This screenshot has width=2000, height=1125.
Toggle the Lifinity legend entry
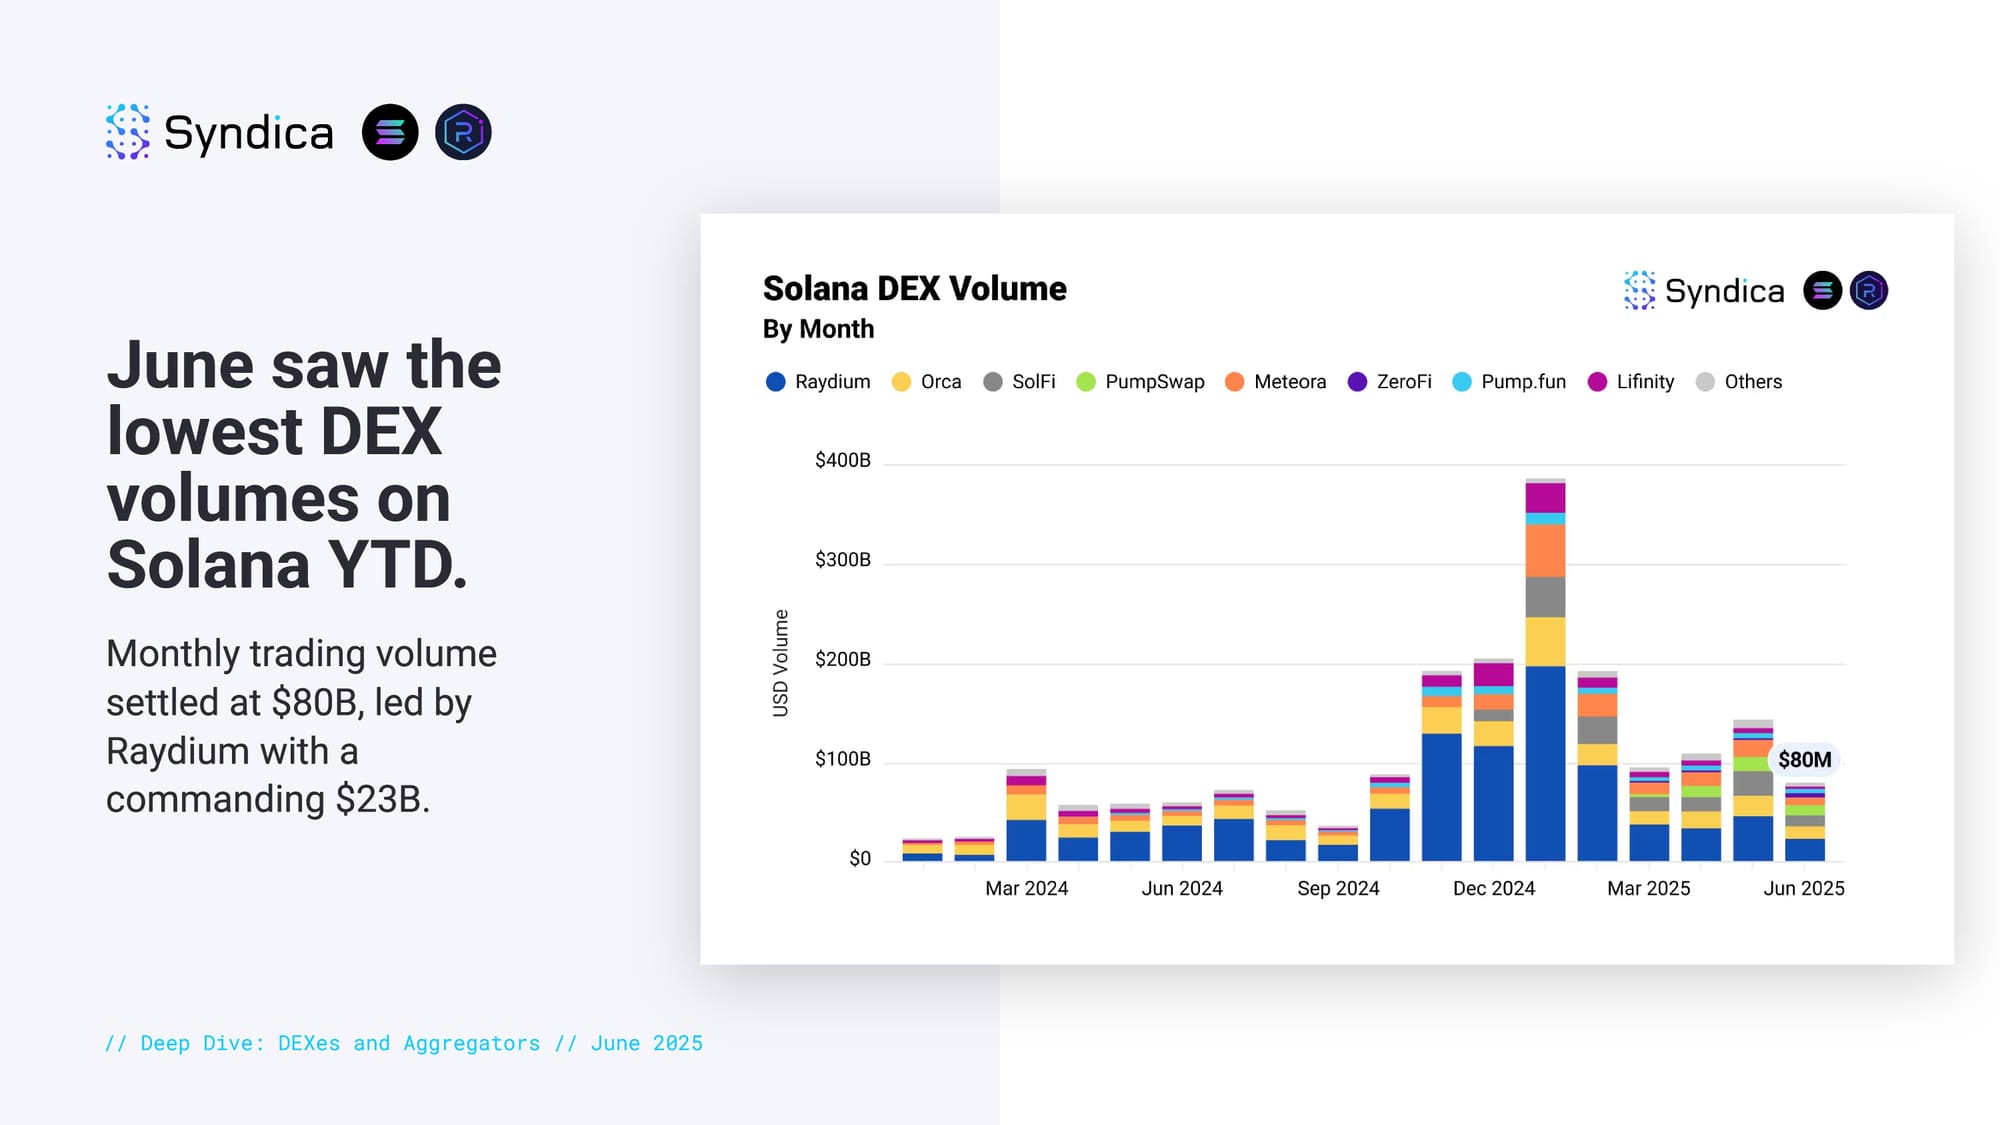(x=1631, y=382)
